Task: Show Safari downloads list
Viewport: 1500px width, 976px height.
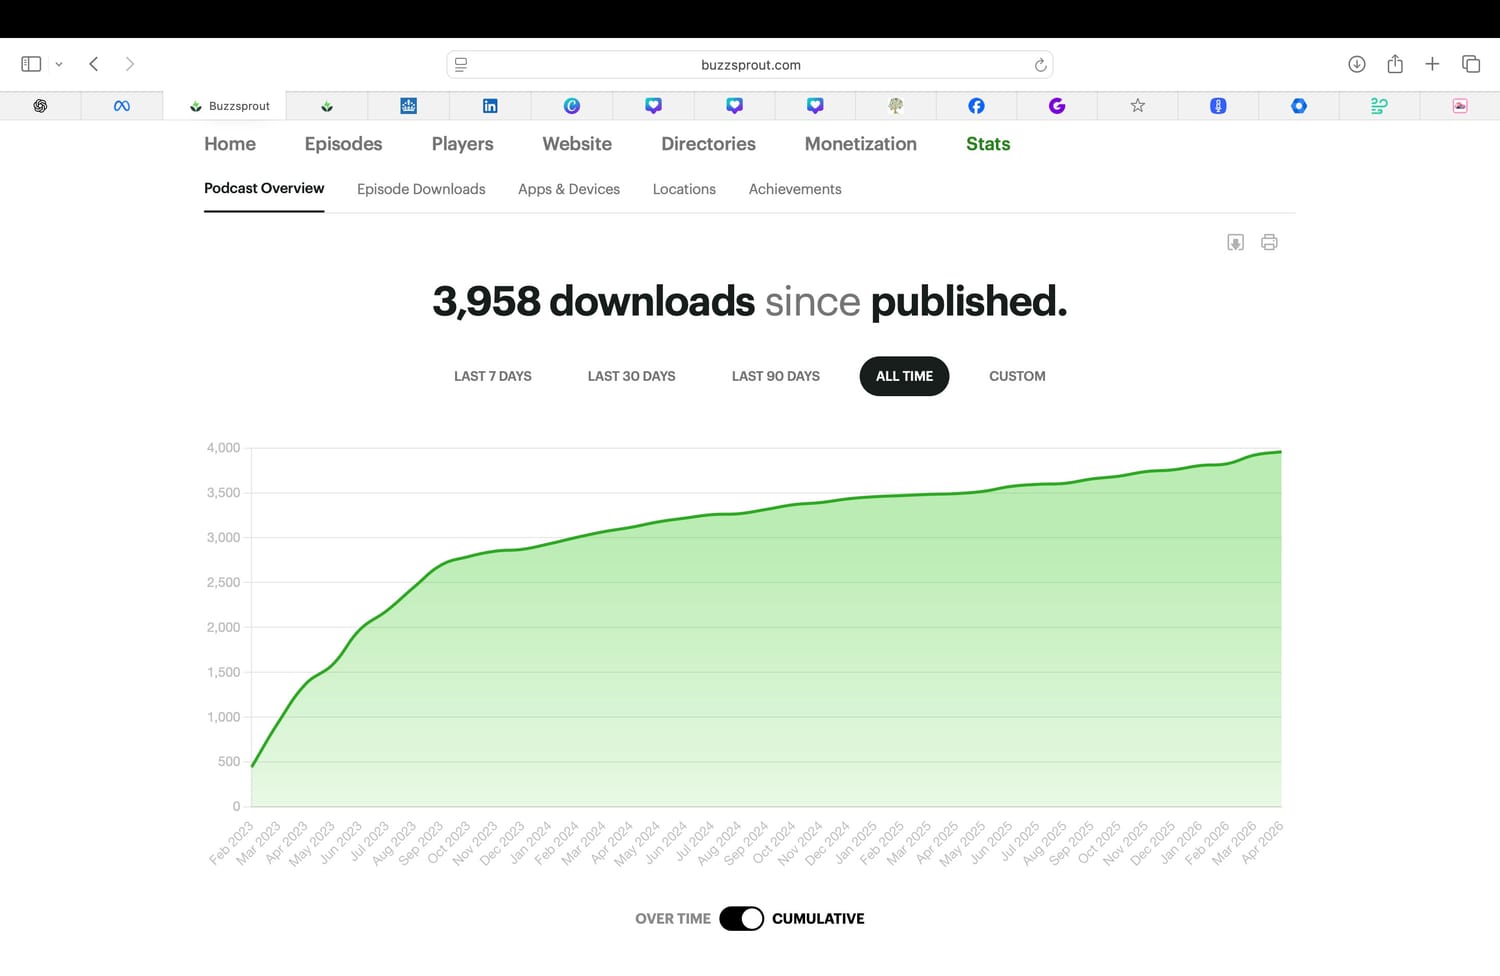Action: coord(1357,64)
